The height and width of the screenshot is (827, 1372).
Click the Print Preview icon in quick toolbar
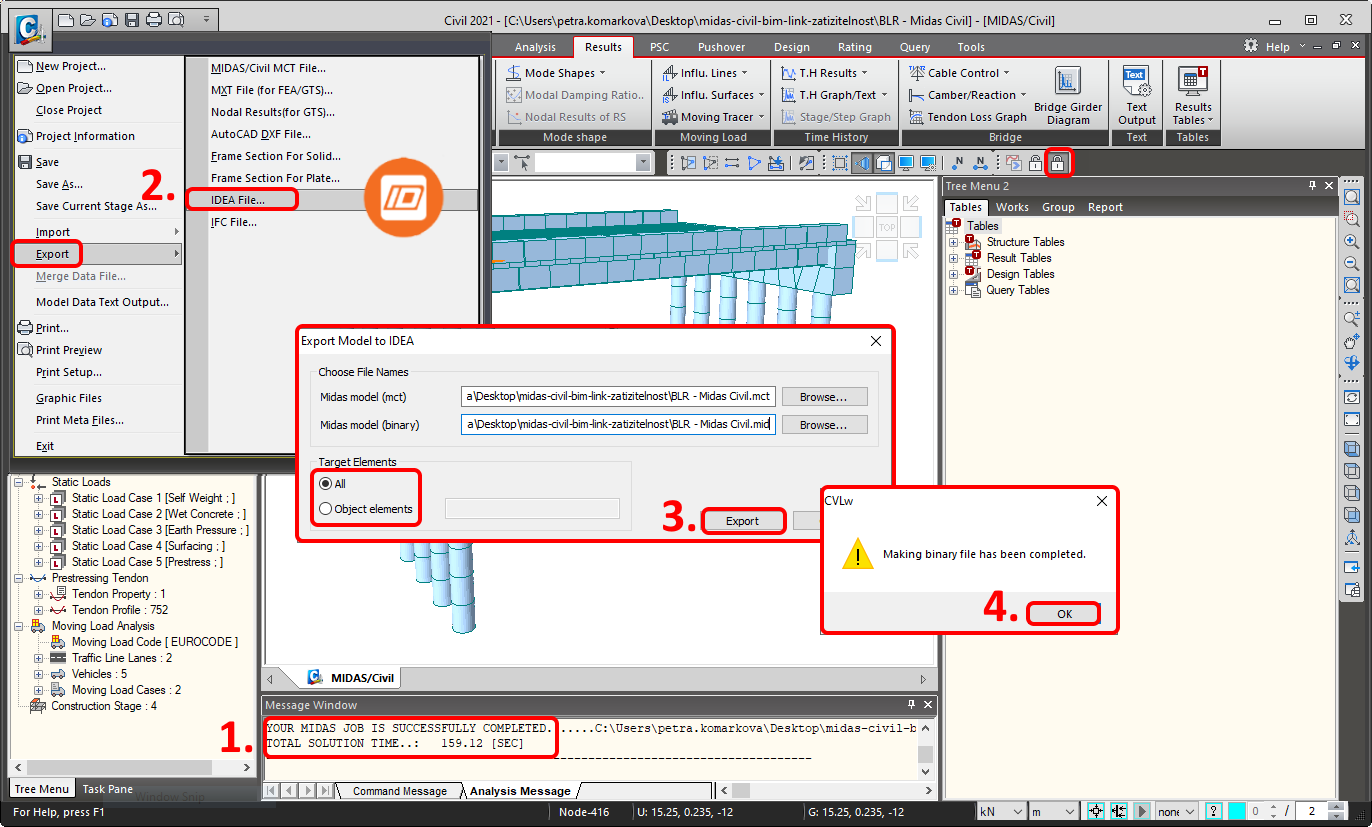176,19
